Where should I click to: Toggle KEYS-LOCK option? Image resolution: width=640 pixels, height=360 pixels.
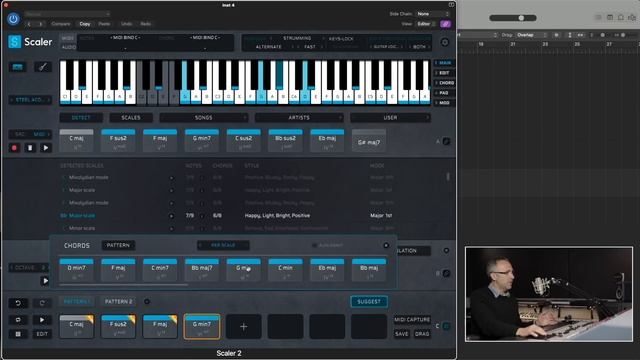point(341,38)
